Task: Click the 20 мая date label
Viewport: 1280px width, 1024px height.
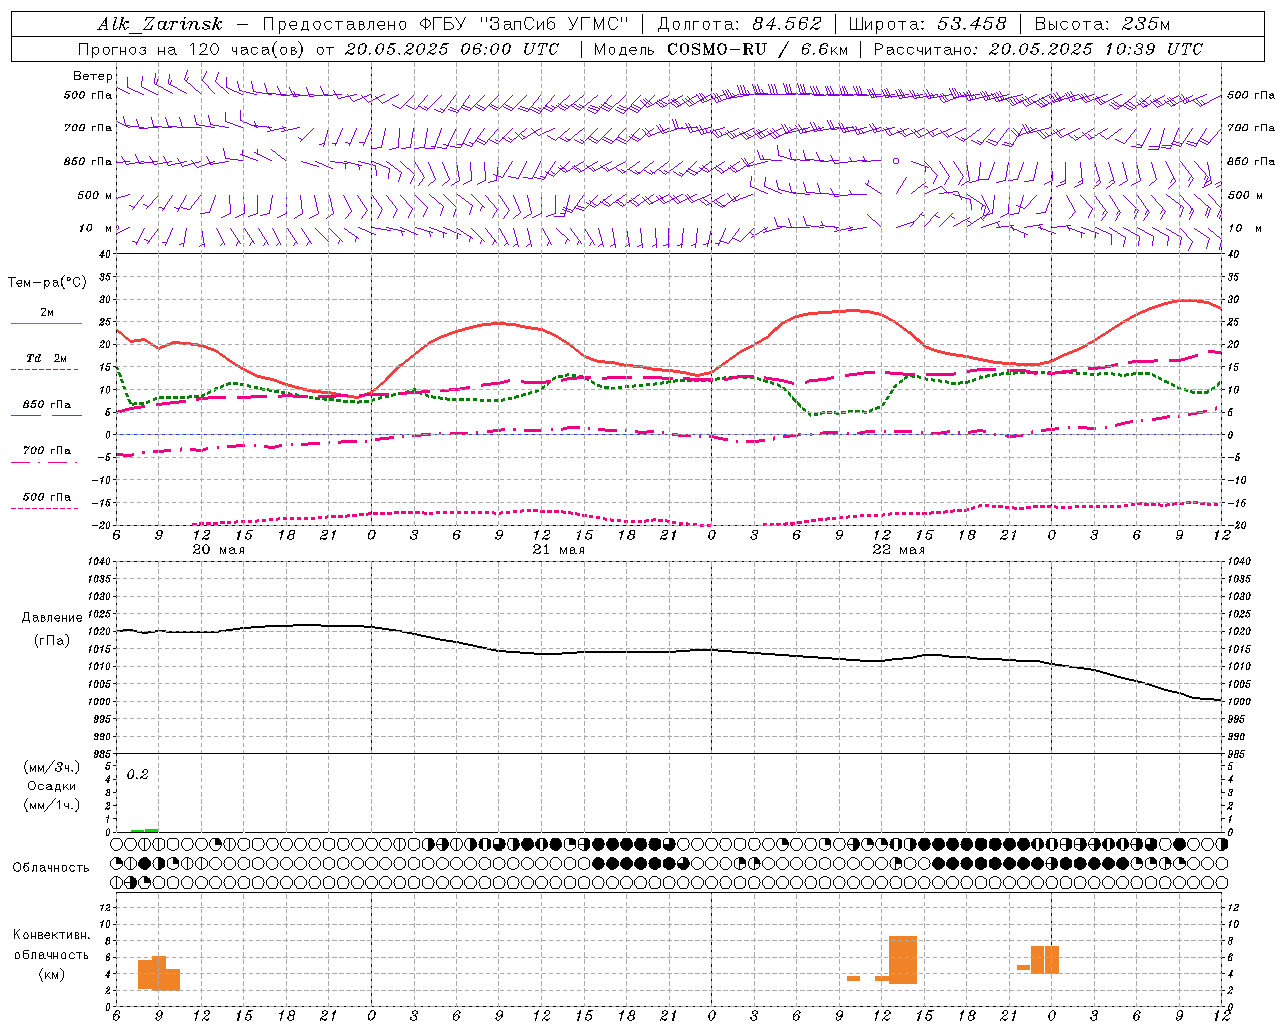Action: pyautogui.click(x=219, y=550)
